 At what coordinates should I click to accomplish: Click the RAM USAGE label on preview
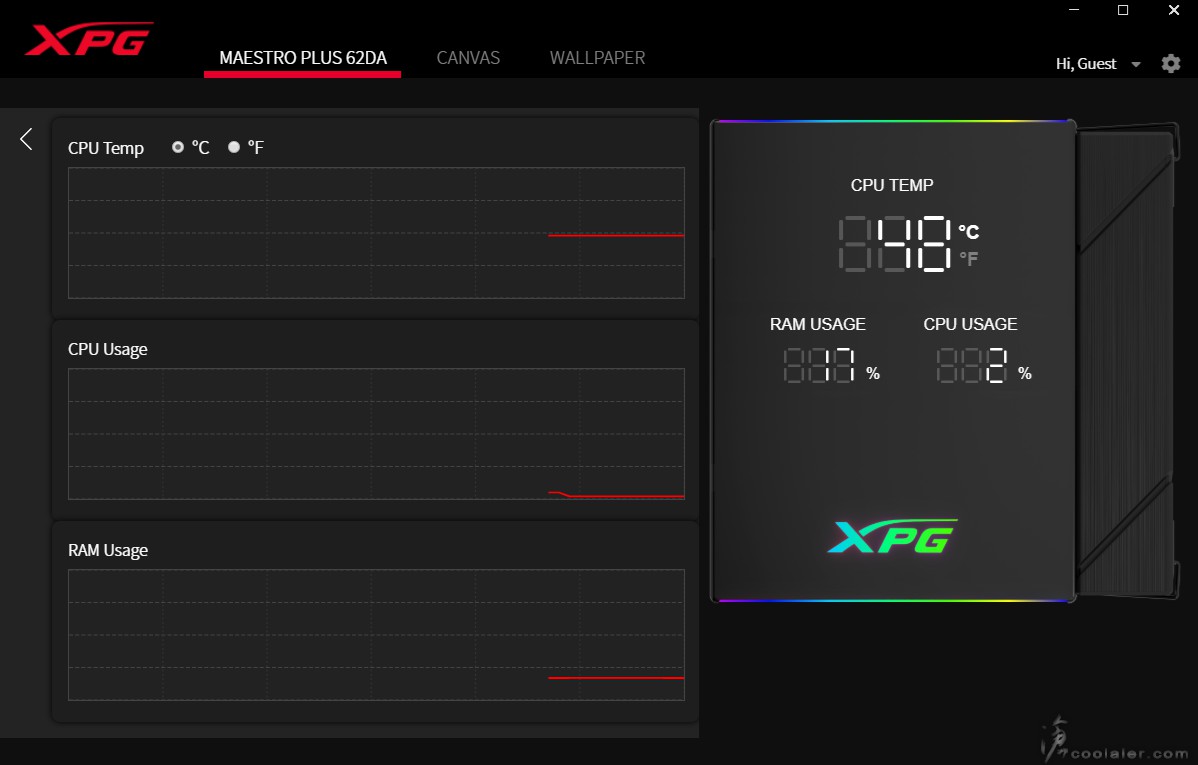tap(818, 324)
